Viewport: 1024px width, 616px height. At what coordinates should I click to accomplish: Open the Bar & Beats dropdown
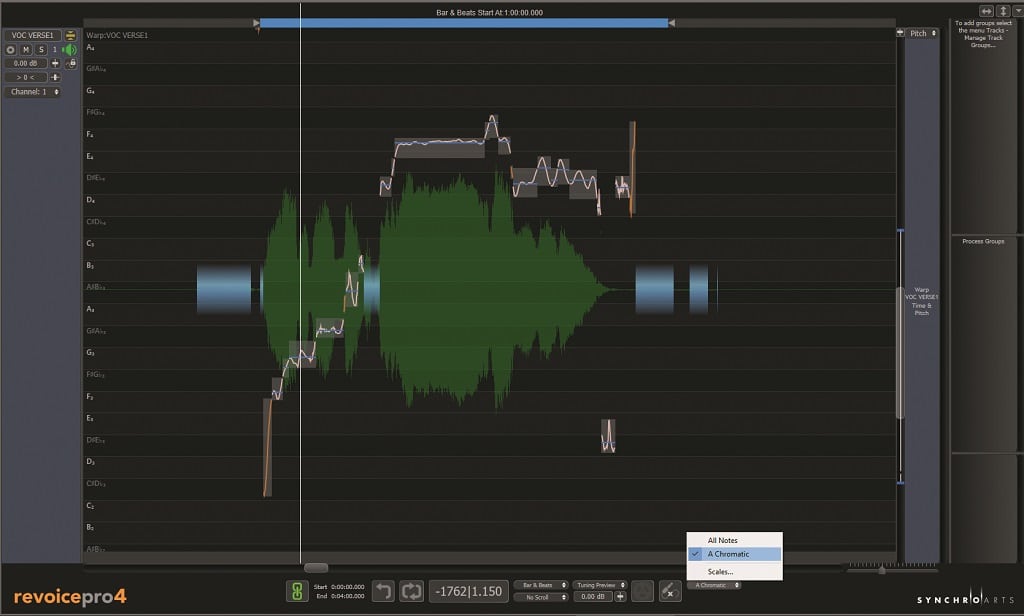[541, 585]
